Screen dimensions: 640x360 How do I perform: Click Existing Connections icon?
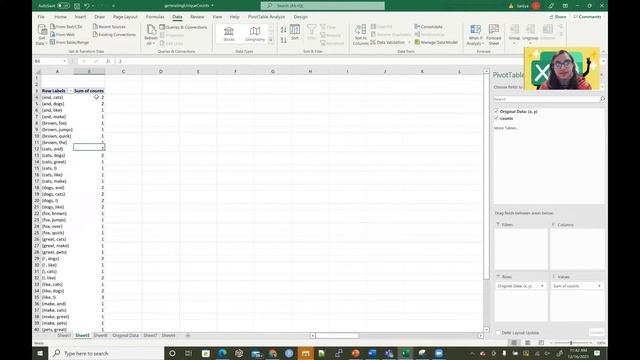pyautogui.click(x=95, y=34)
